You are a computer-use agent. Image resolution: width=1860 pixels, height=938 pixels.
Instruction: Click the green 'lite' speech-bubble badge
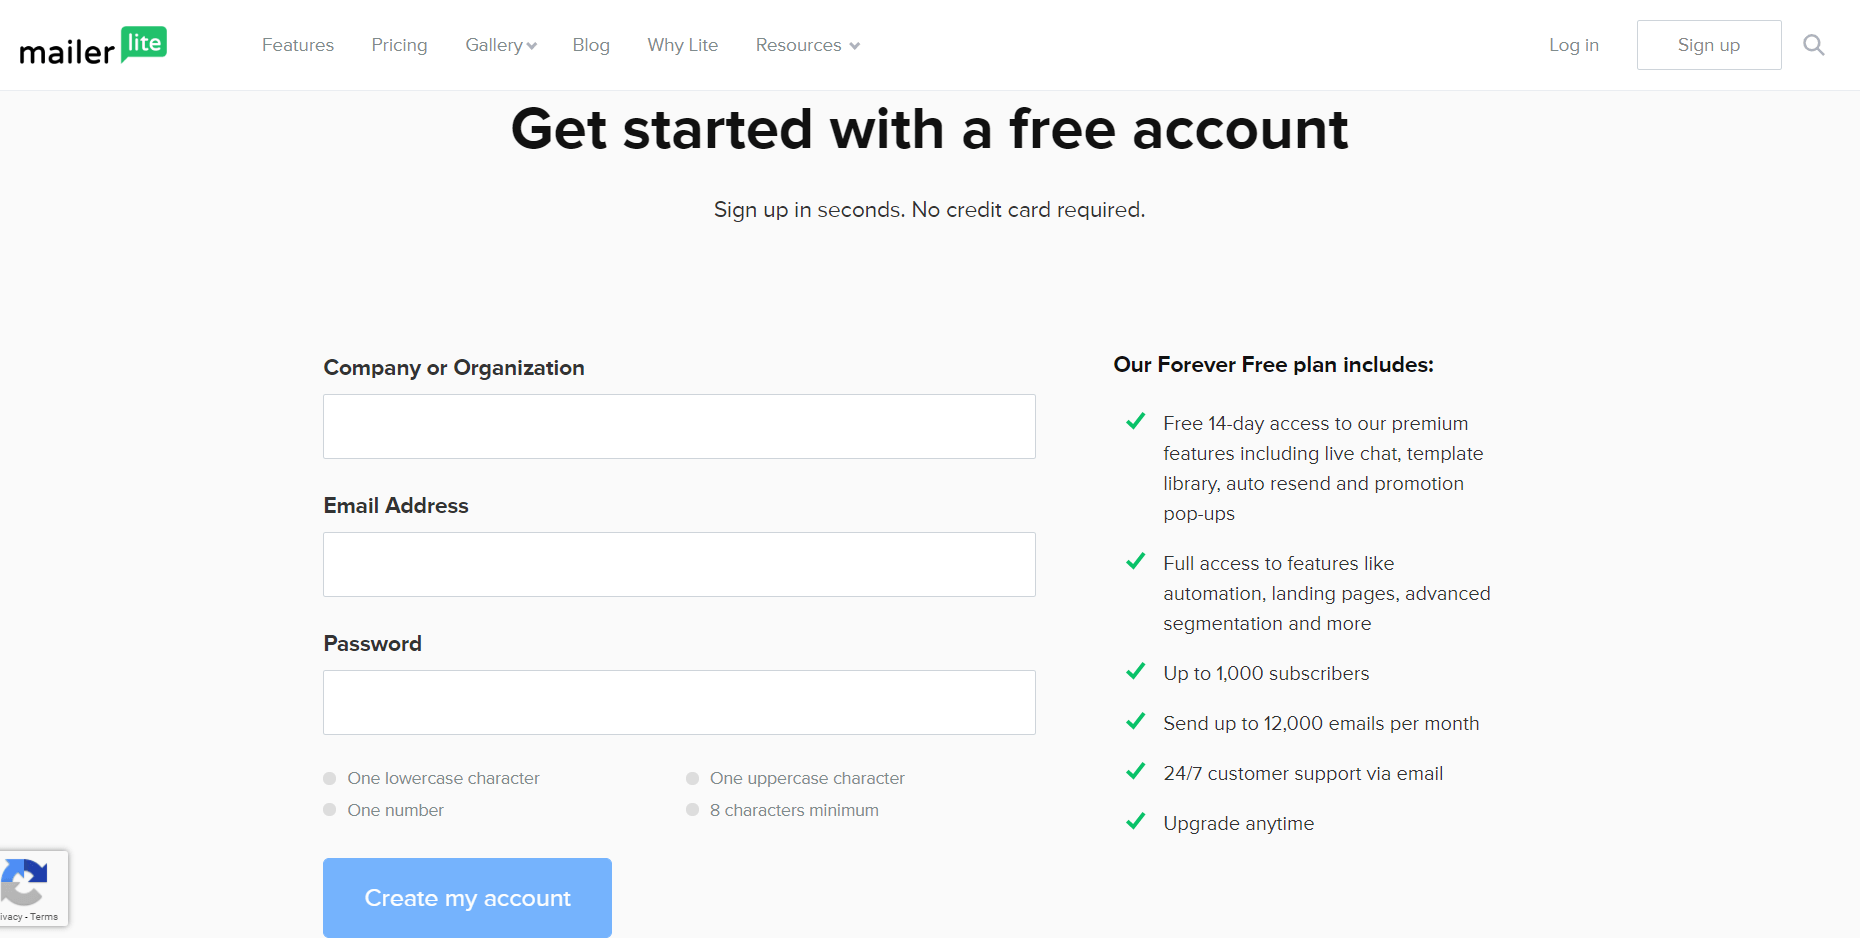pyautogui.click(x=144, y=43)
